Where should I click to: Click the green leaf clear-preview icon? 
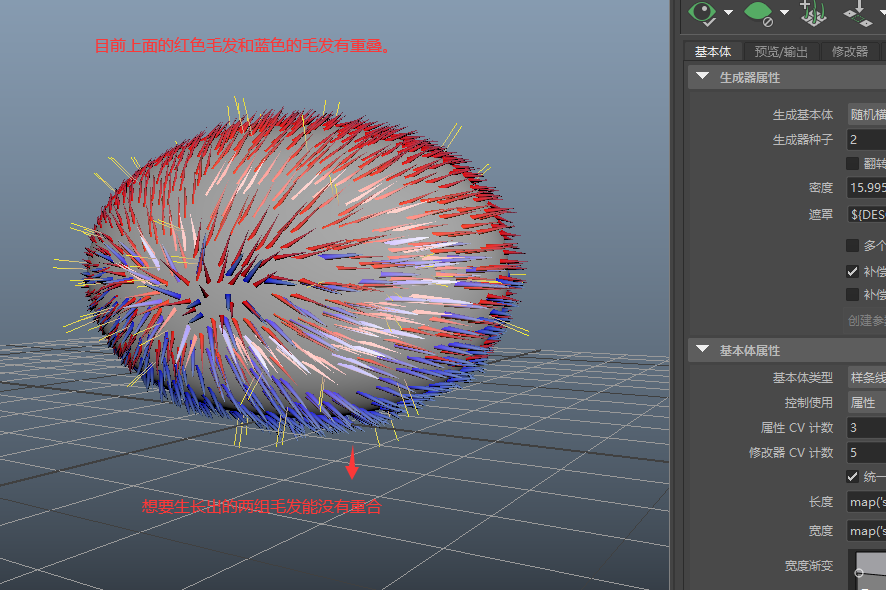(x=758, y=14)
